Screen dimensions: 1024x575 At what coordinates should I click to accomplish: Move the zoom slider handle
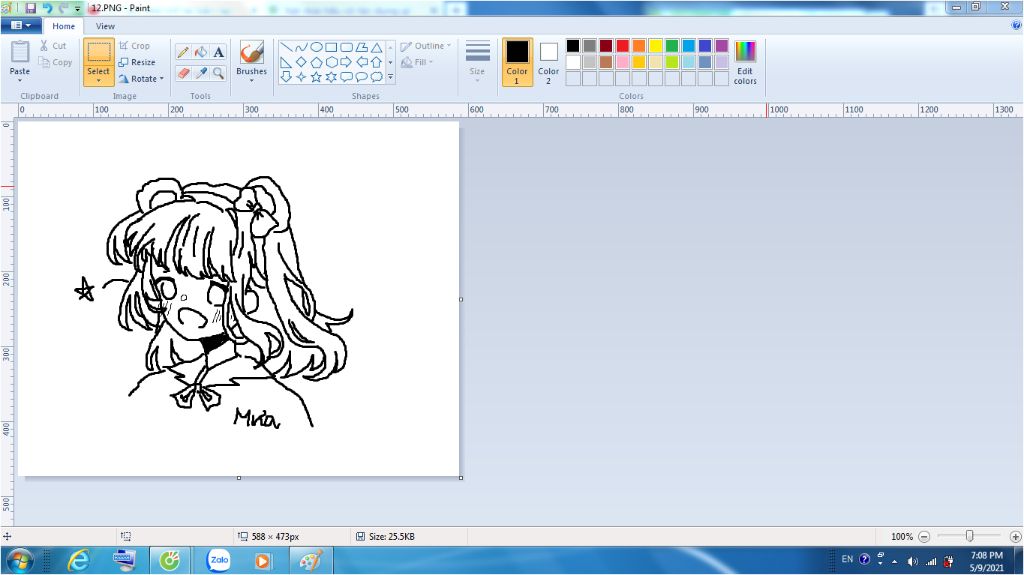coord(970,536)
